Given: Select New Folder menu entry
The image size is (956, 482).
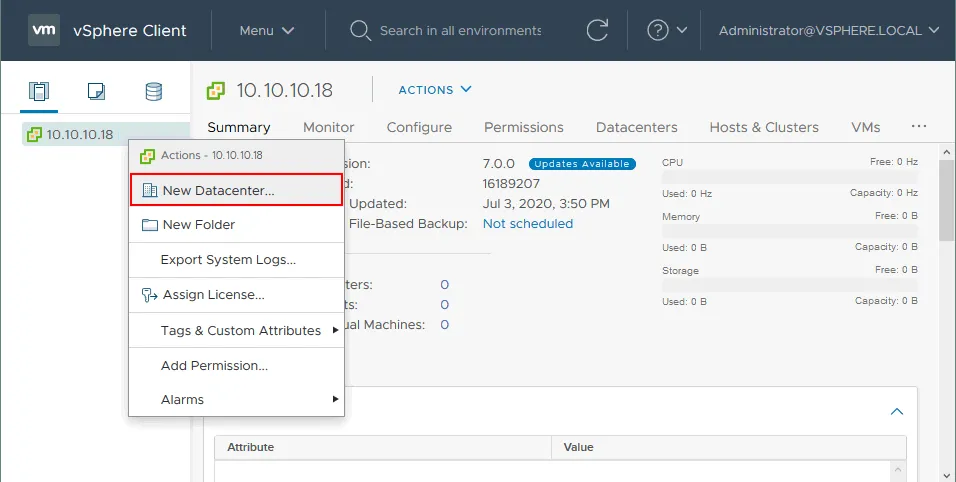Looking at the screenshot, I should (198, 225).
